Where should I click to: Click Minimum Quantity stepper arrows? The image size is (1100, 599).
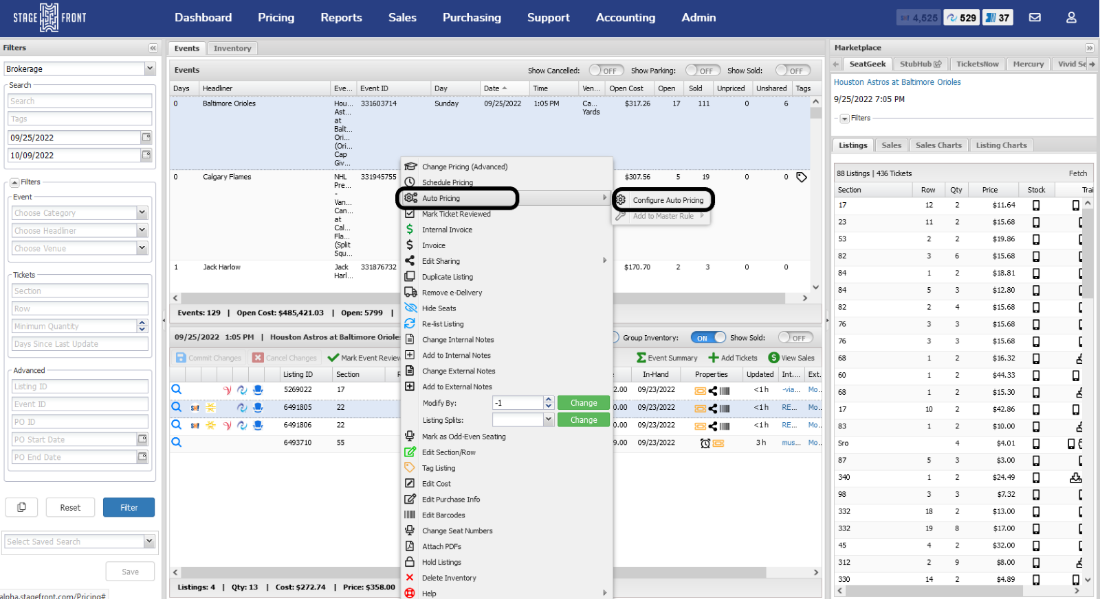142,326
